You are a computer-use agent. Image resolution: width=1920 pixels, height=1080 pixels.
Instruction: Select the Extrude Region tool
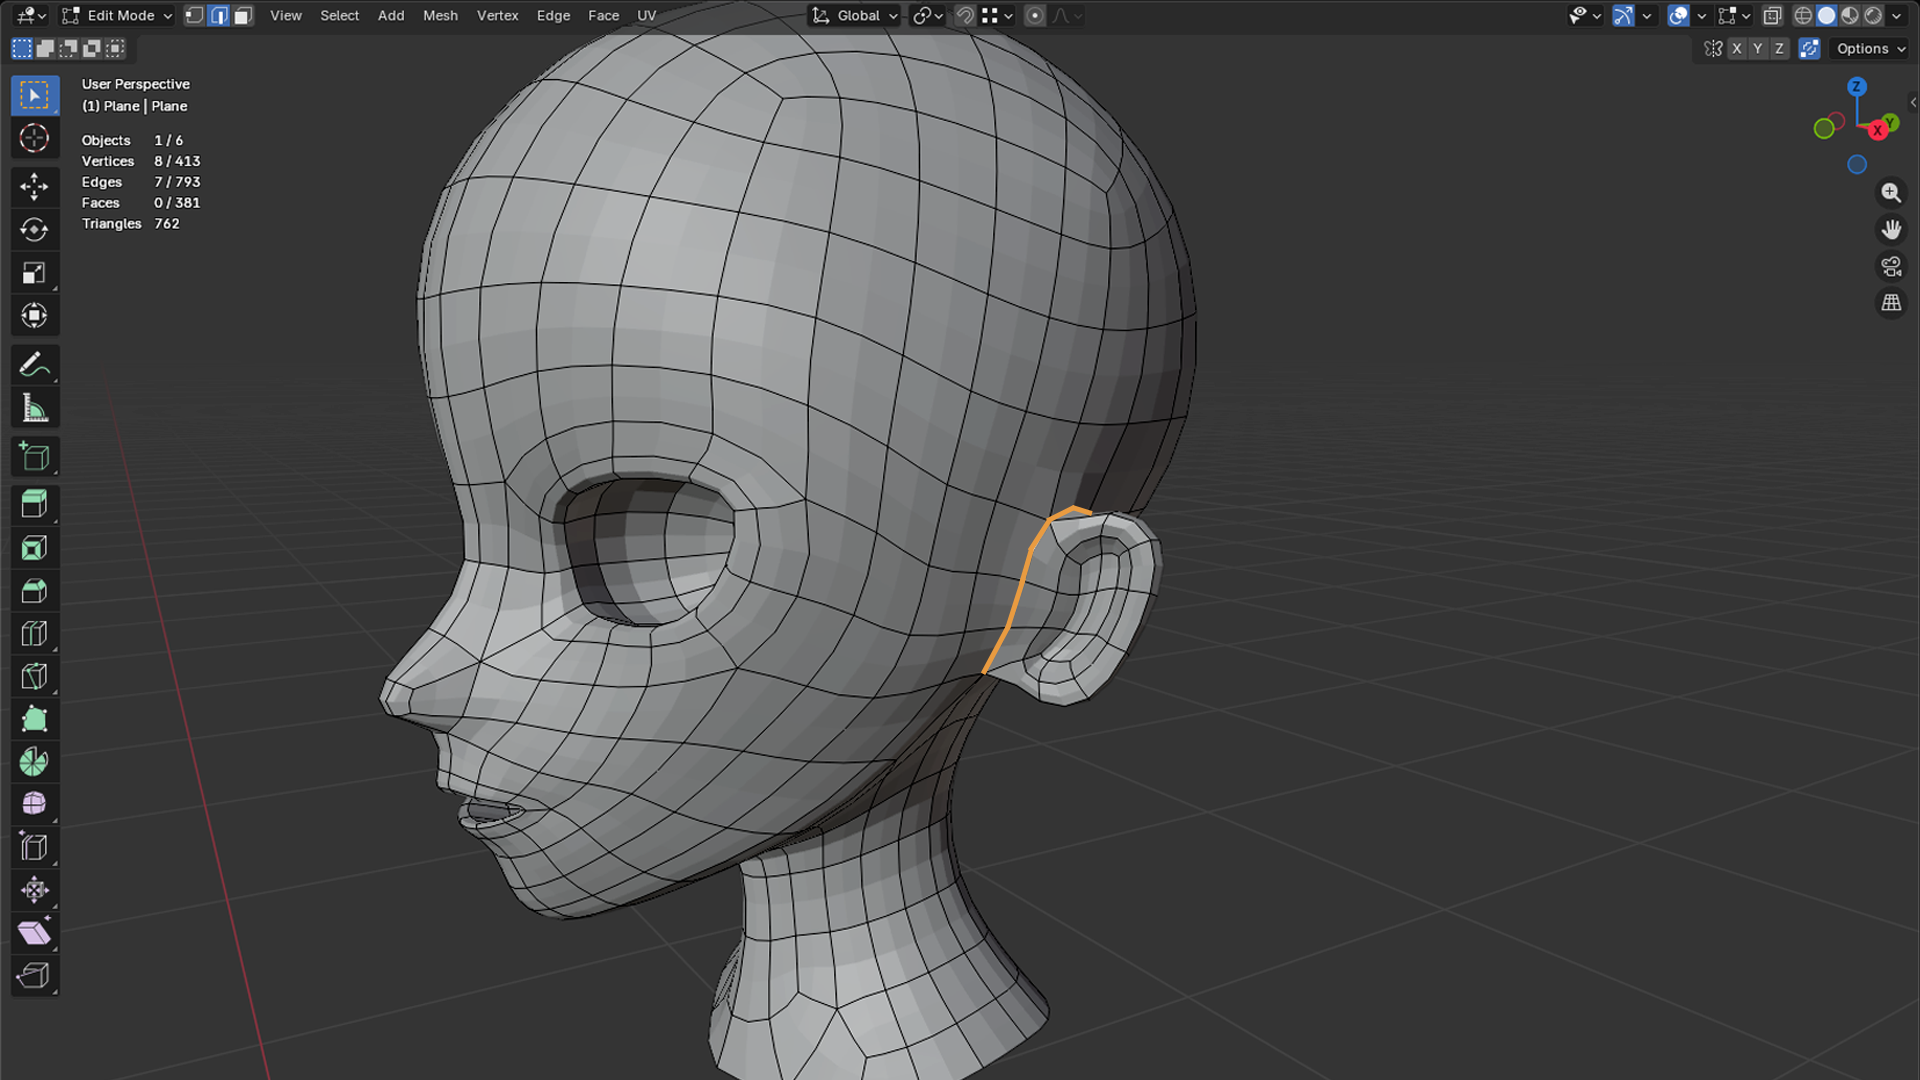coord(34,504)
